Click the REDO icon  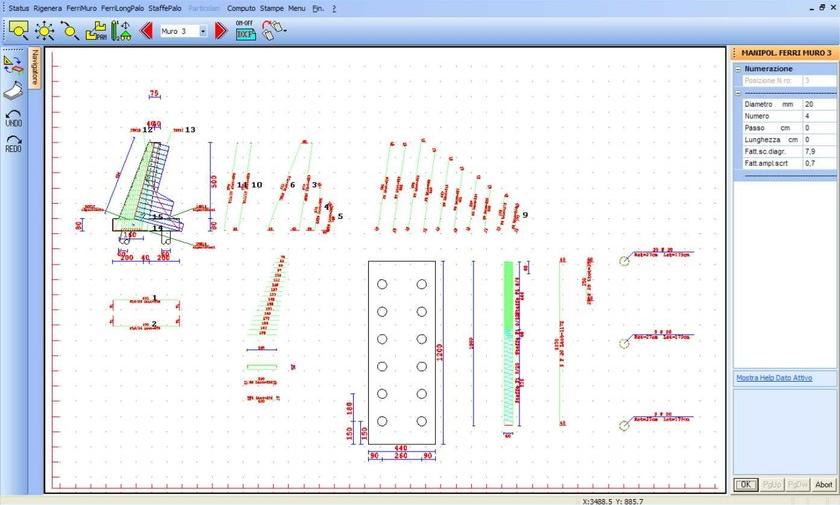[x=14, y=144]
